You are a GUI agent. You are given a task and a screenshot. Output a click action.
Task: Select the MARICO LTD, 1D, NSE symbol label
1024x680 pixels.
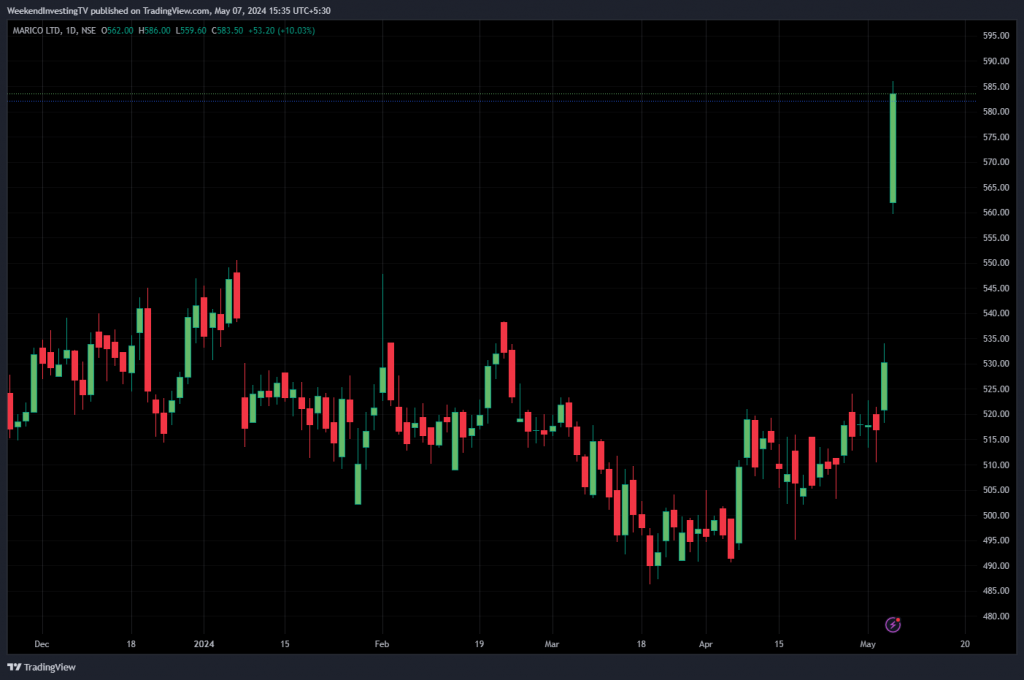tap(54, 30)
